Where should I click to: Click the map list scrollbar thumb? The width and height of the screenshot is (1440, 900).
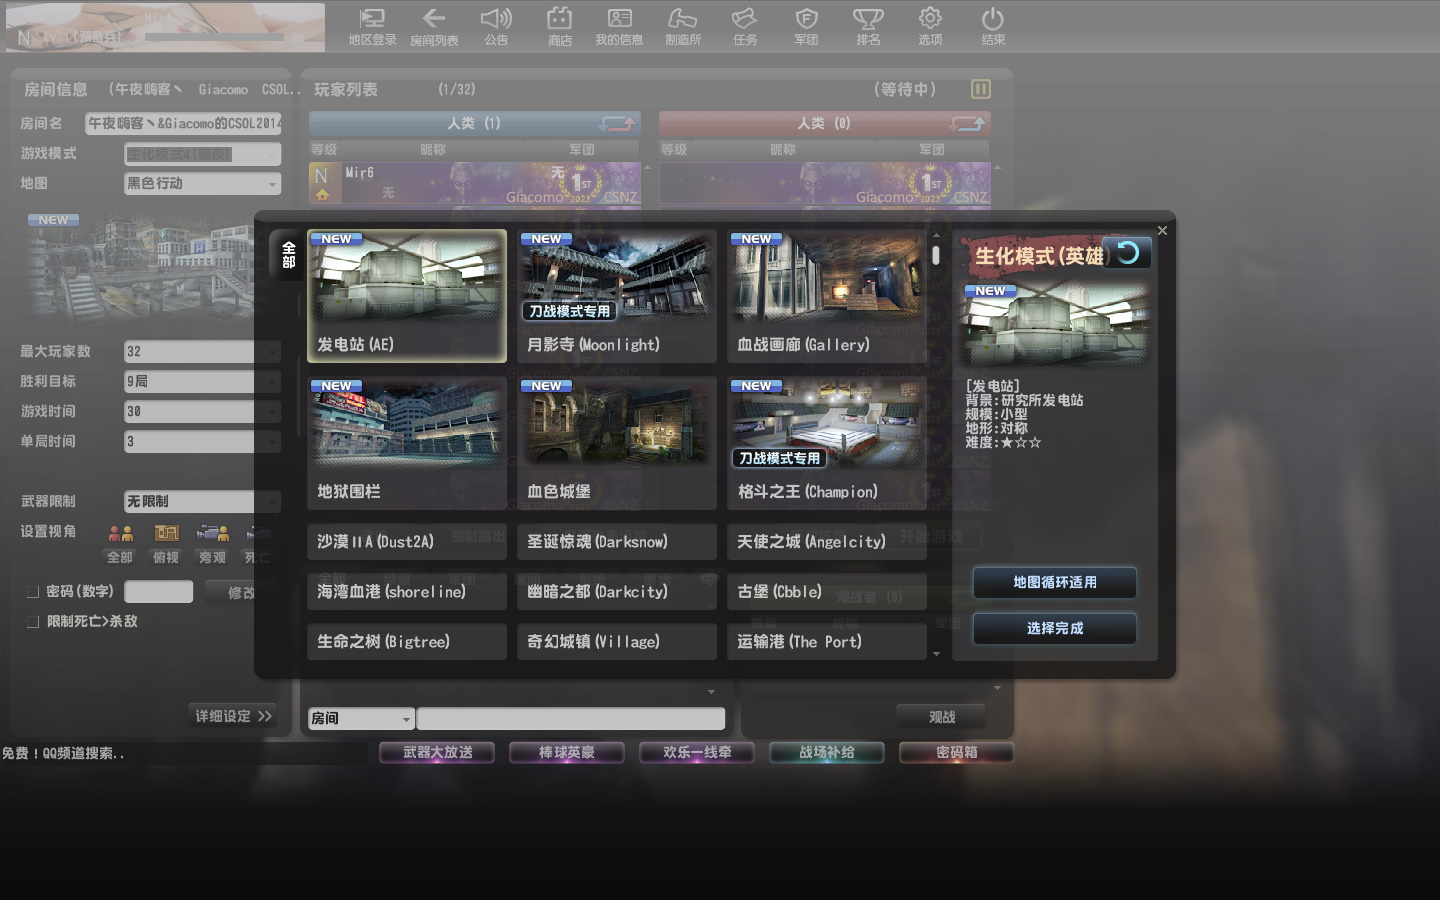coord(936,255)
